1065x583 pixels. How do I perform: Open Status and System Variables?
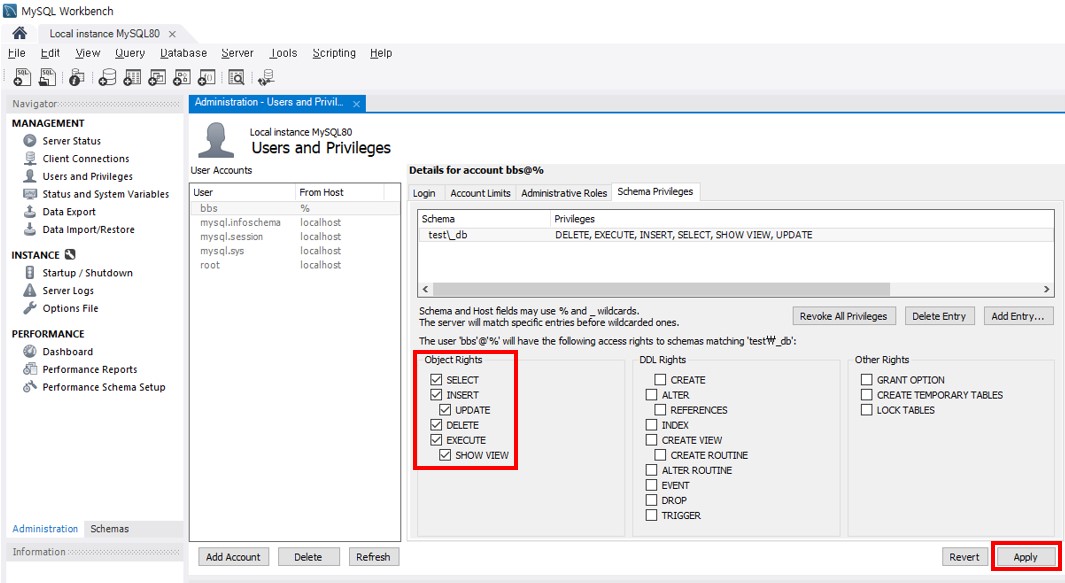[105, 194]
